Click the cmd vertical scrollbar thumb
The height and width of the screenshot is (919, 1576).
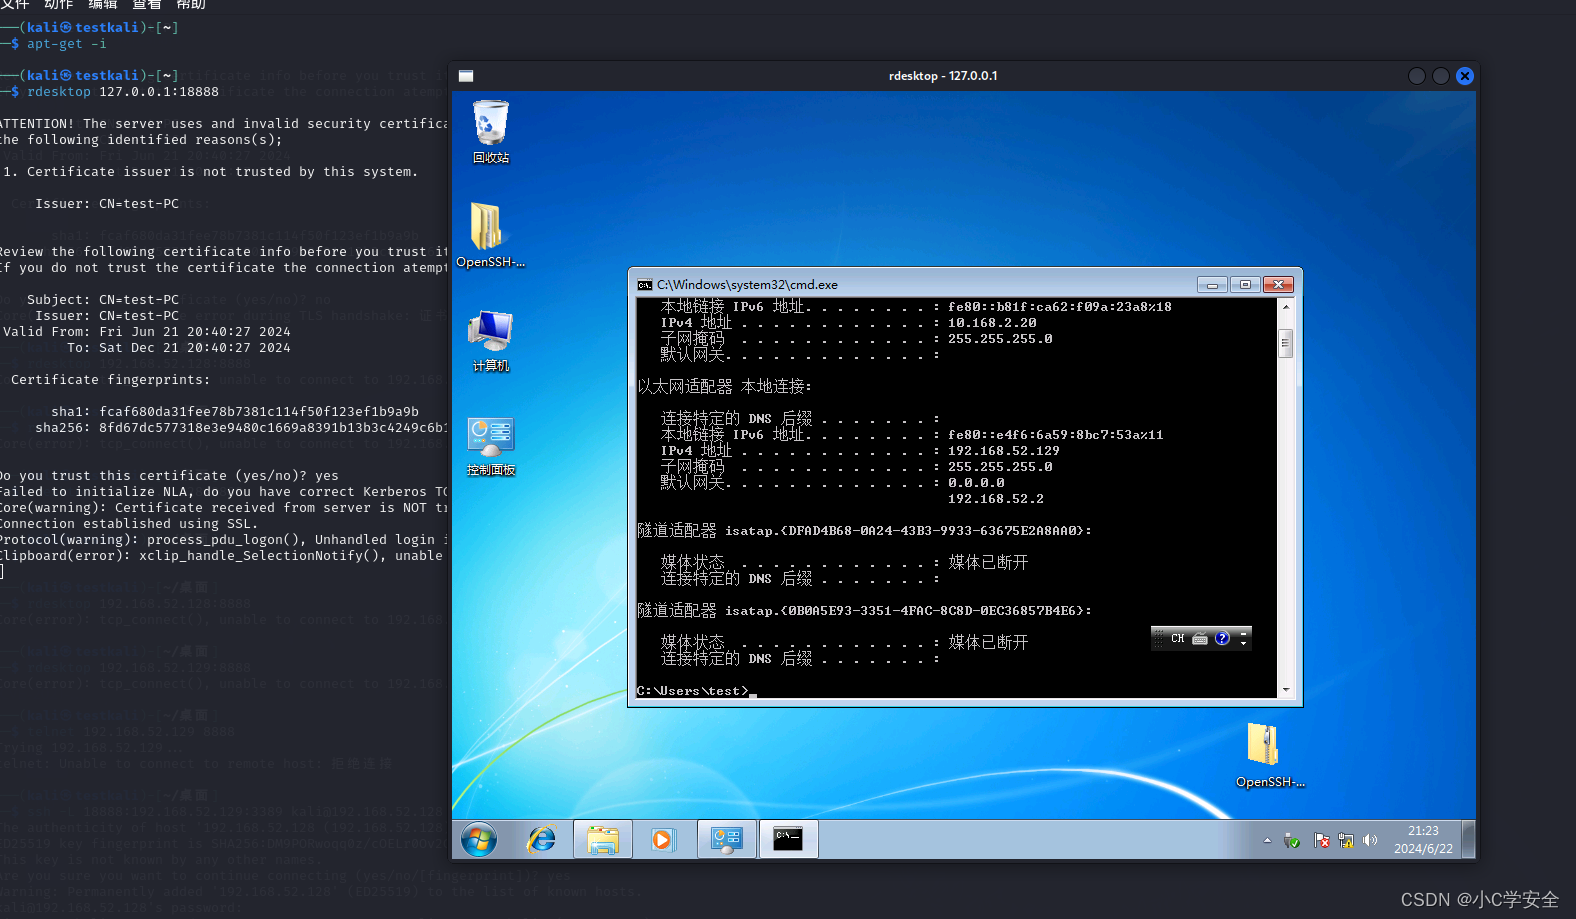[x=1286, y=343]
